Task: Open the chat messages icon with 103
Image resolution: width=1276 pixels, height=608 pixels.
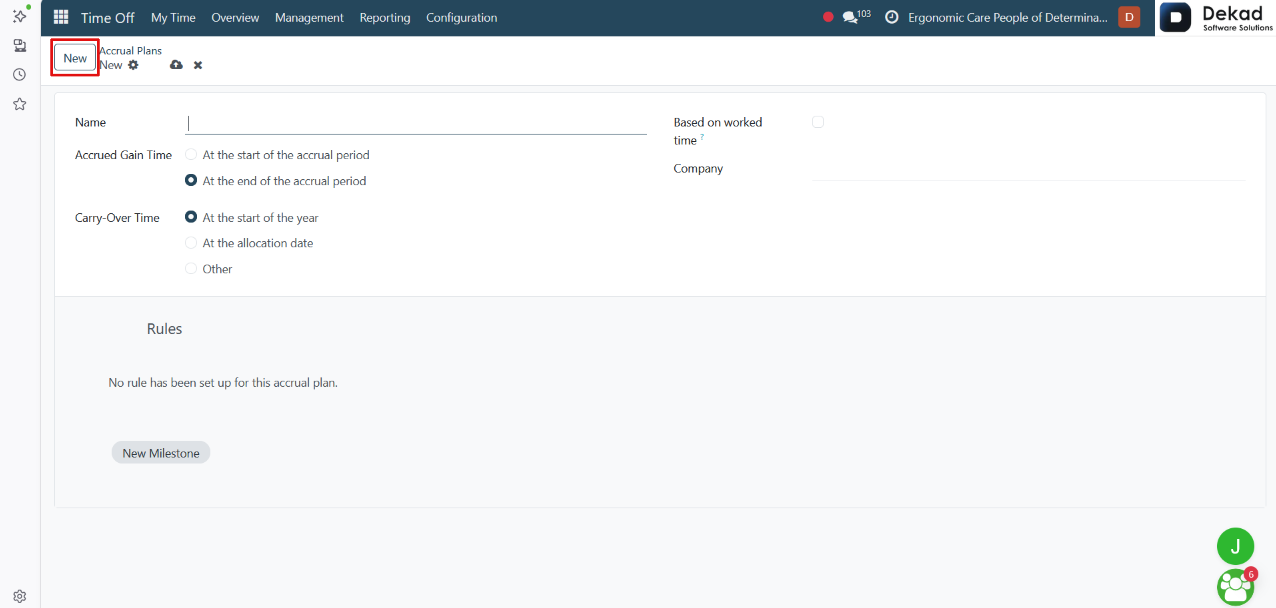Action: click(856, 17)
